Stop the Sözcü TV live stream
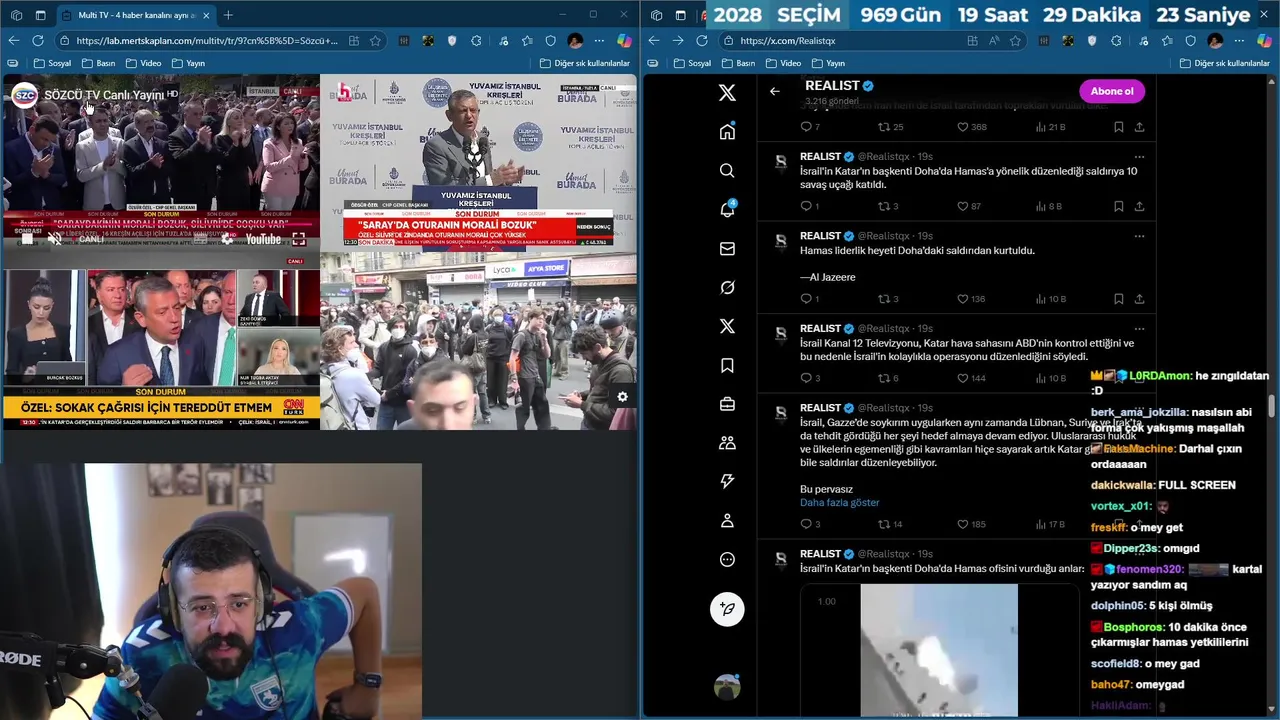The height and width of the screenshot is (720, 1280). 27,239
